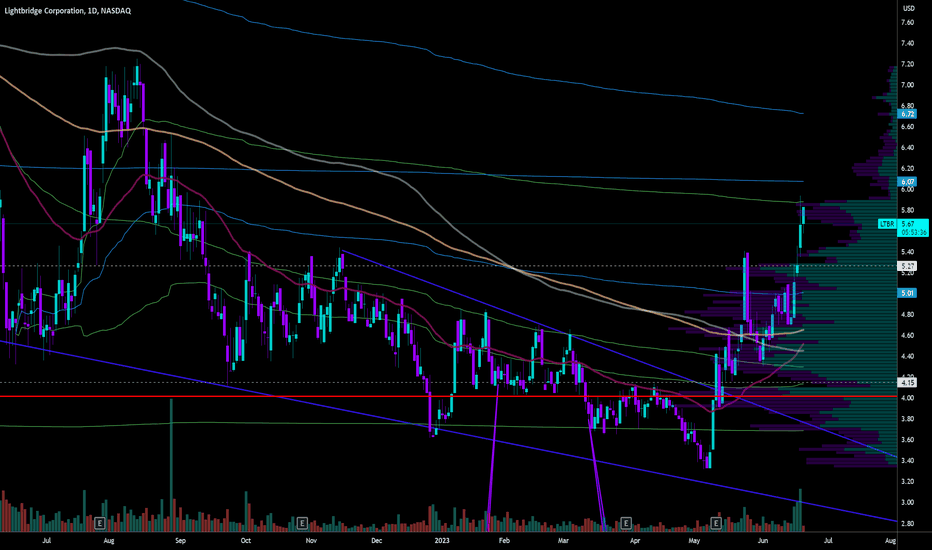Click the Jun label on time axis
The image size is (932, 550).
click(763, 540)
